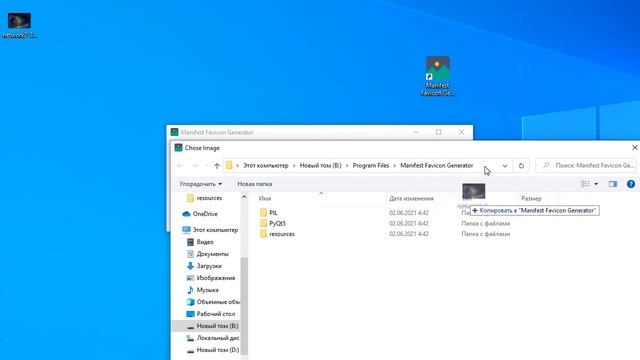Click the forward navigation arrow in dialog
The image size is (640, 360).
tap(195, 166)
